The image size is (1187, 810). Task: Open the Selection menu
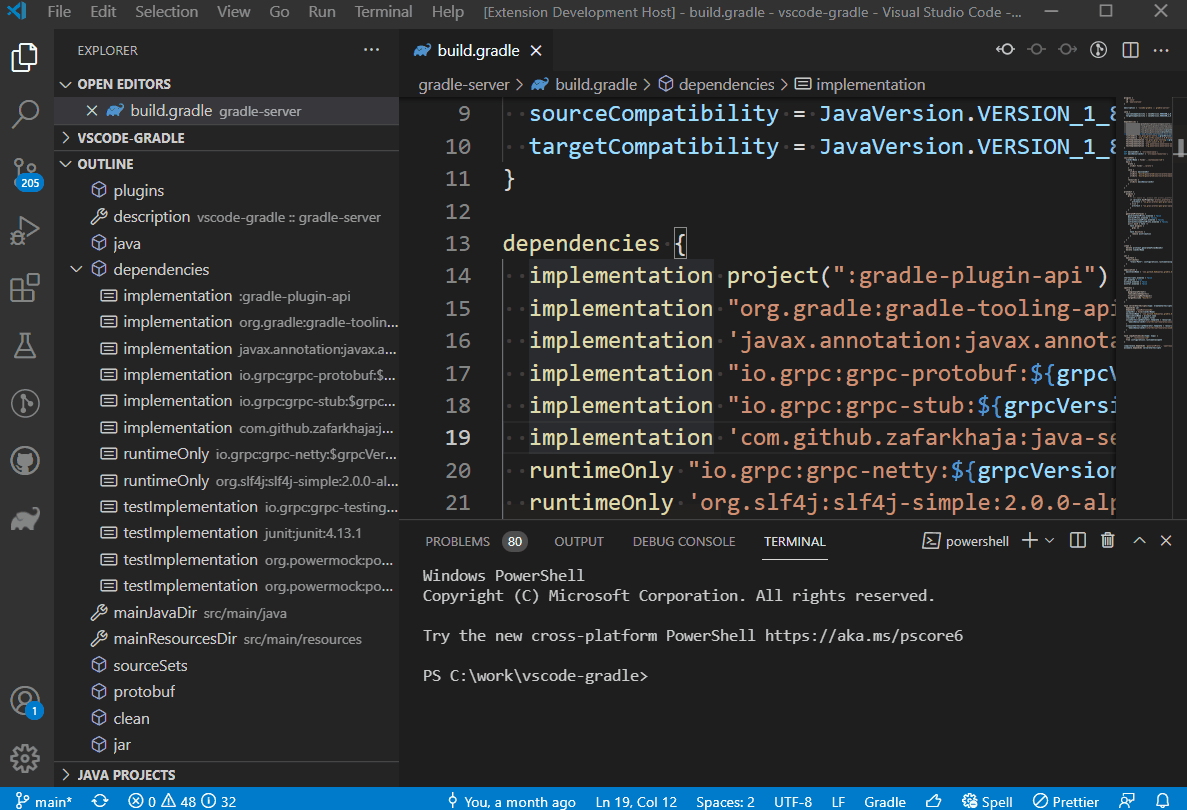click(x=166, y=12)
